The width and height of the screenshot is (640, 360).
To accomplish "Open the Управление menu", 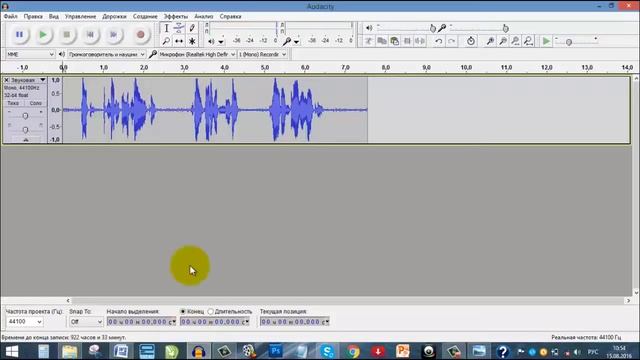I will (x=80, y=16).
